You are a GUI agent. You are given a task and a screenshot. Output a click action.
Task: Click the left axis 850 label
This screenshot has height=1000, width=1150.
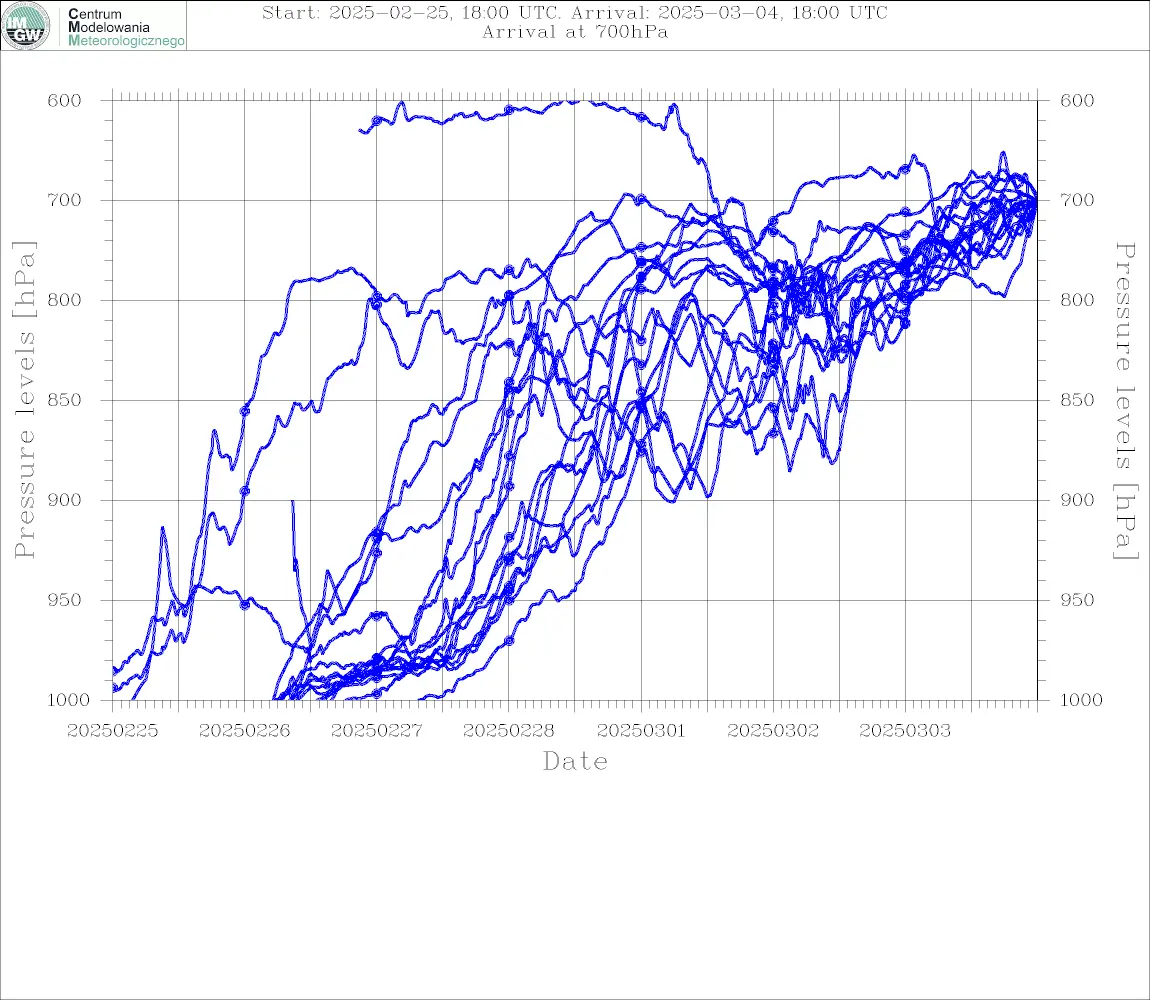click(x=65, y=400)
